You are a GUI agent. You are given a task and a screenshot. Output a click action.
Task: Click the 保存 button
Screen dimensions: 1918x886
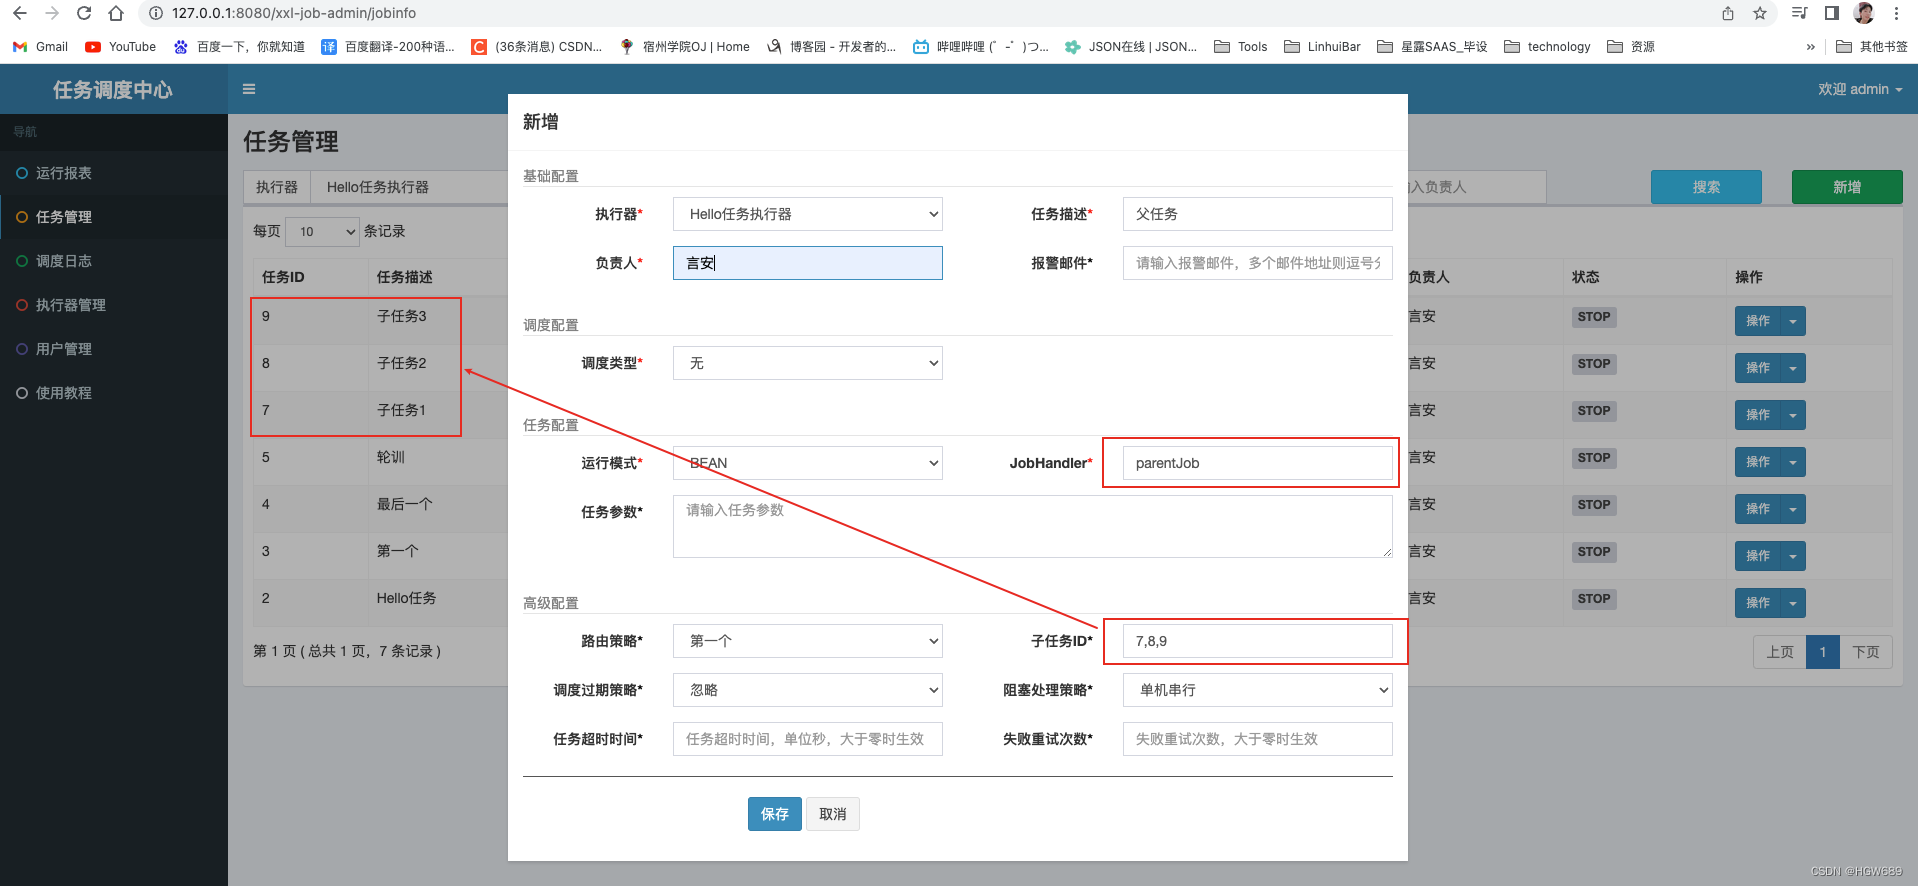(x=775, y=814)
